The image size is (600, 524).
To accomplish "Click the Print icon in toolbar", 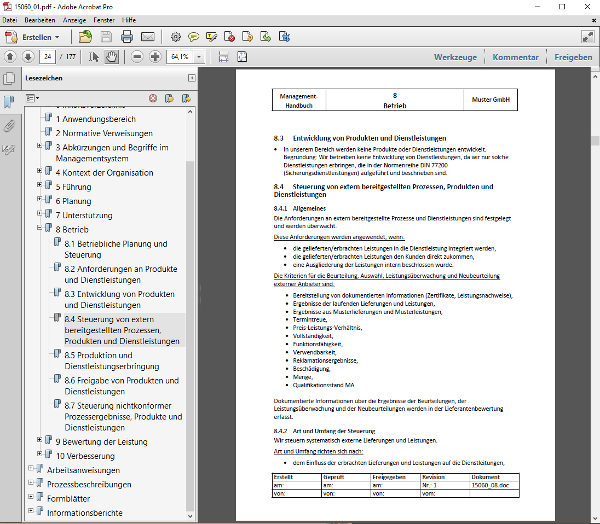I will [x=127, y=36].
